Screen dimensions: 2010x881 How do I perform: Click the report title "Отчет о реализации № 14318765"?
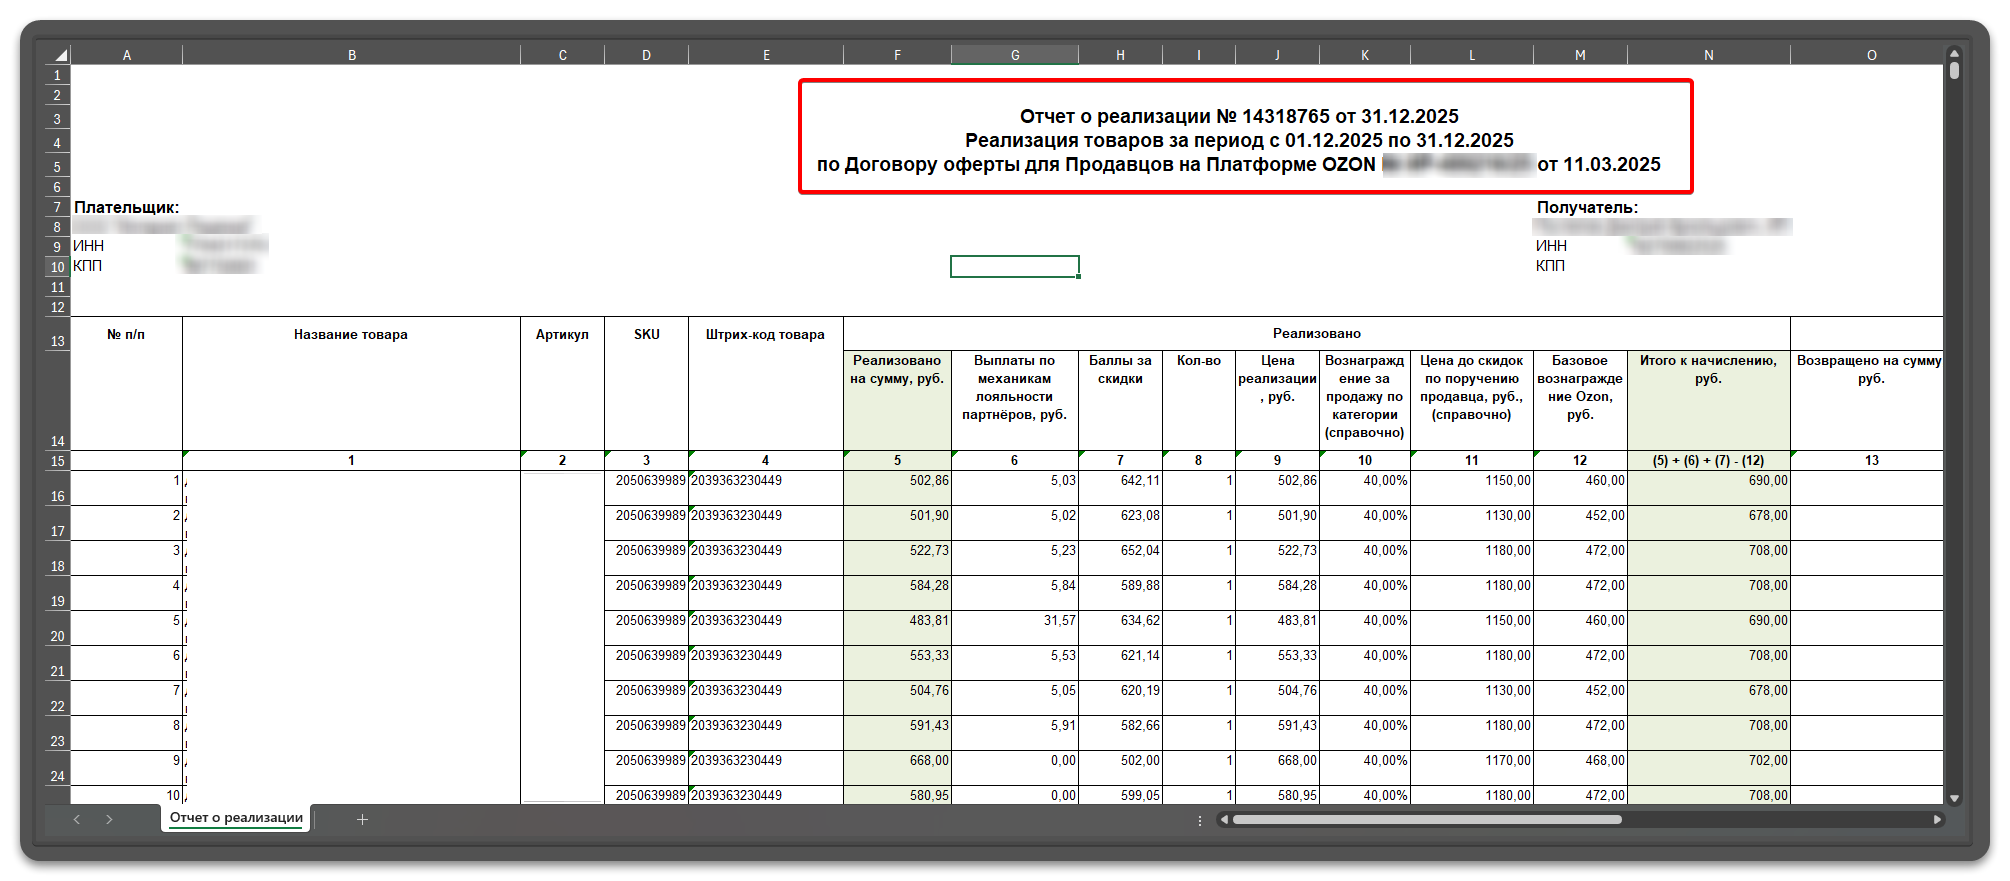pyautogui.click(x=1238, y=116)
